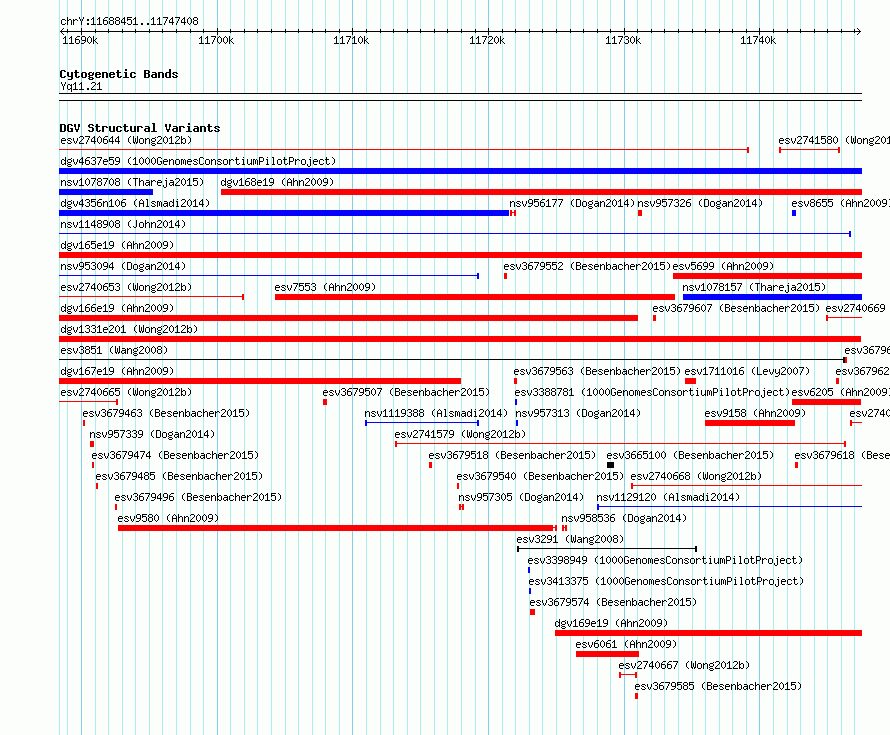The width and height of the screenshot is (890, 735).
Task: Click esv1711016 (Levy2007) label
Action: click(747, 371)
